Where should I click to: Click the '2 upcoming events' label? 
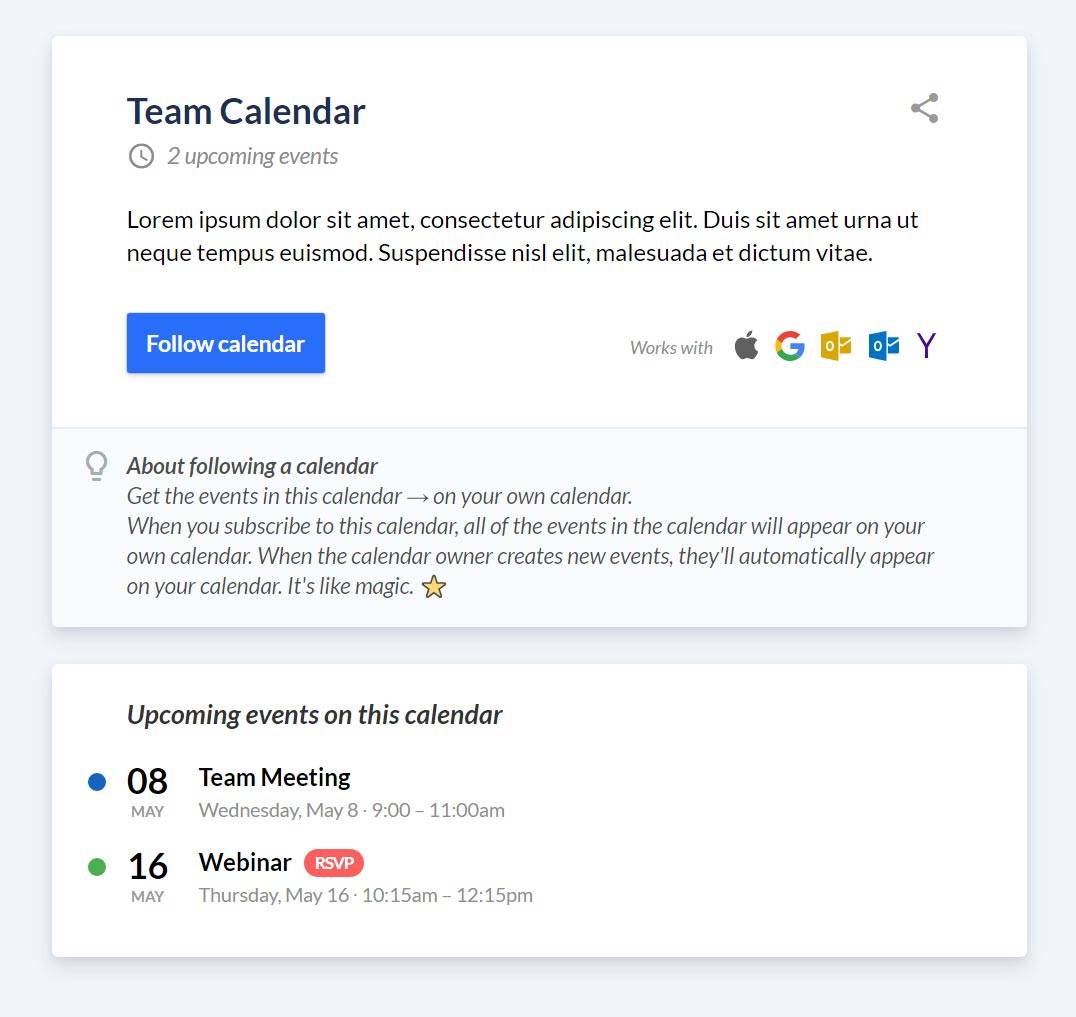251,156
